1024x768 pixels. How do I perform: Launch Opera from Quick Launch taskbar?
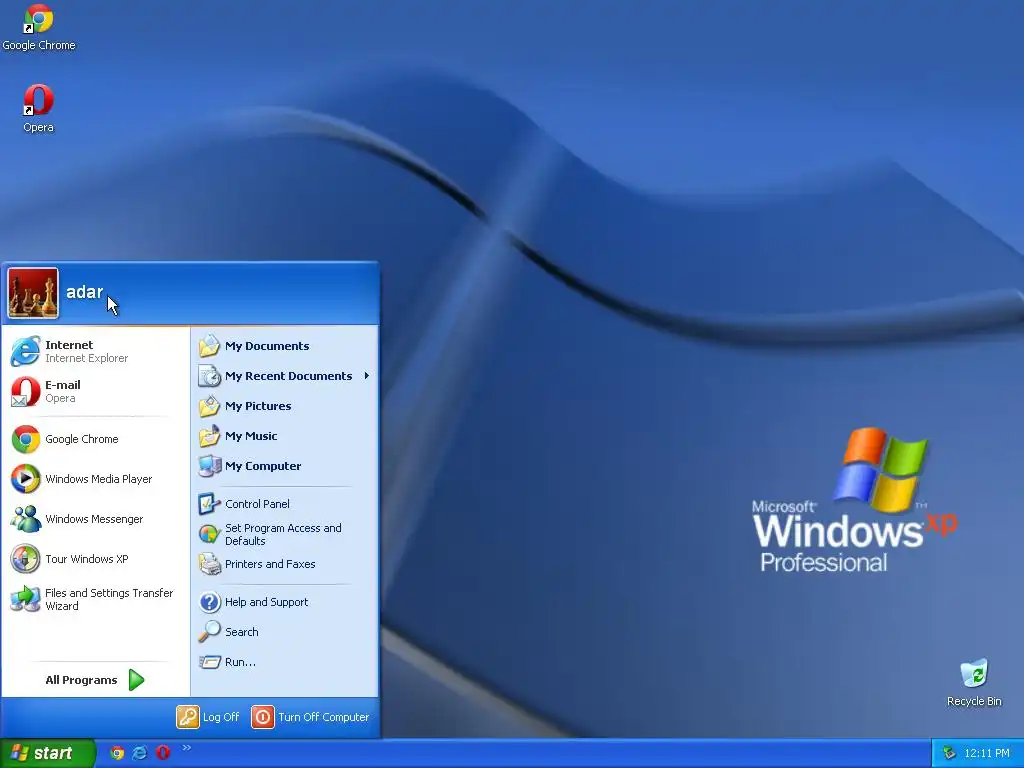pos(163,753)
